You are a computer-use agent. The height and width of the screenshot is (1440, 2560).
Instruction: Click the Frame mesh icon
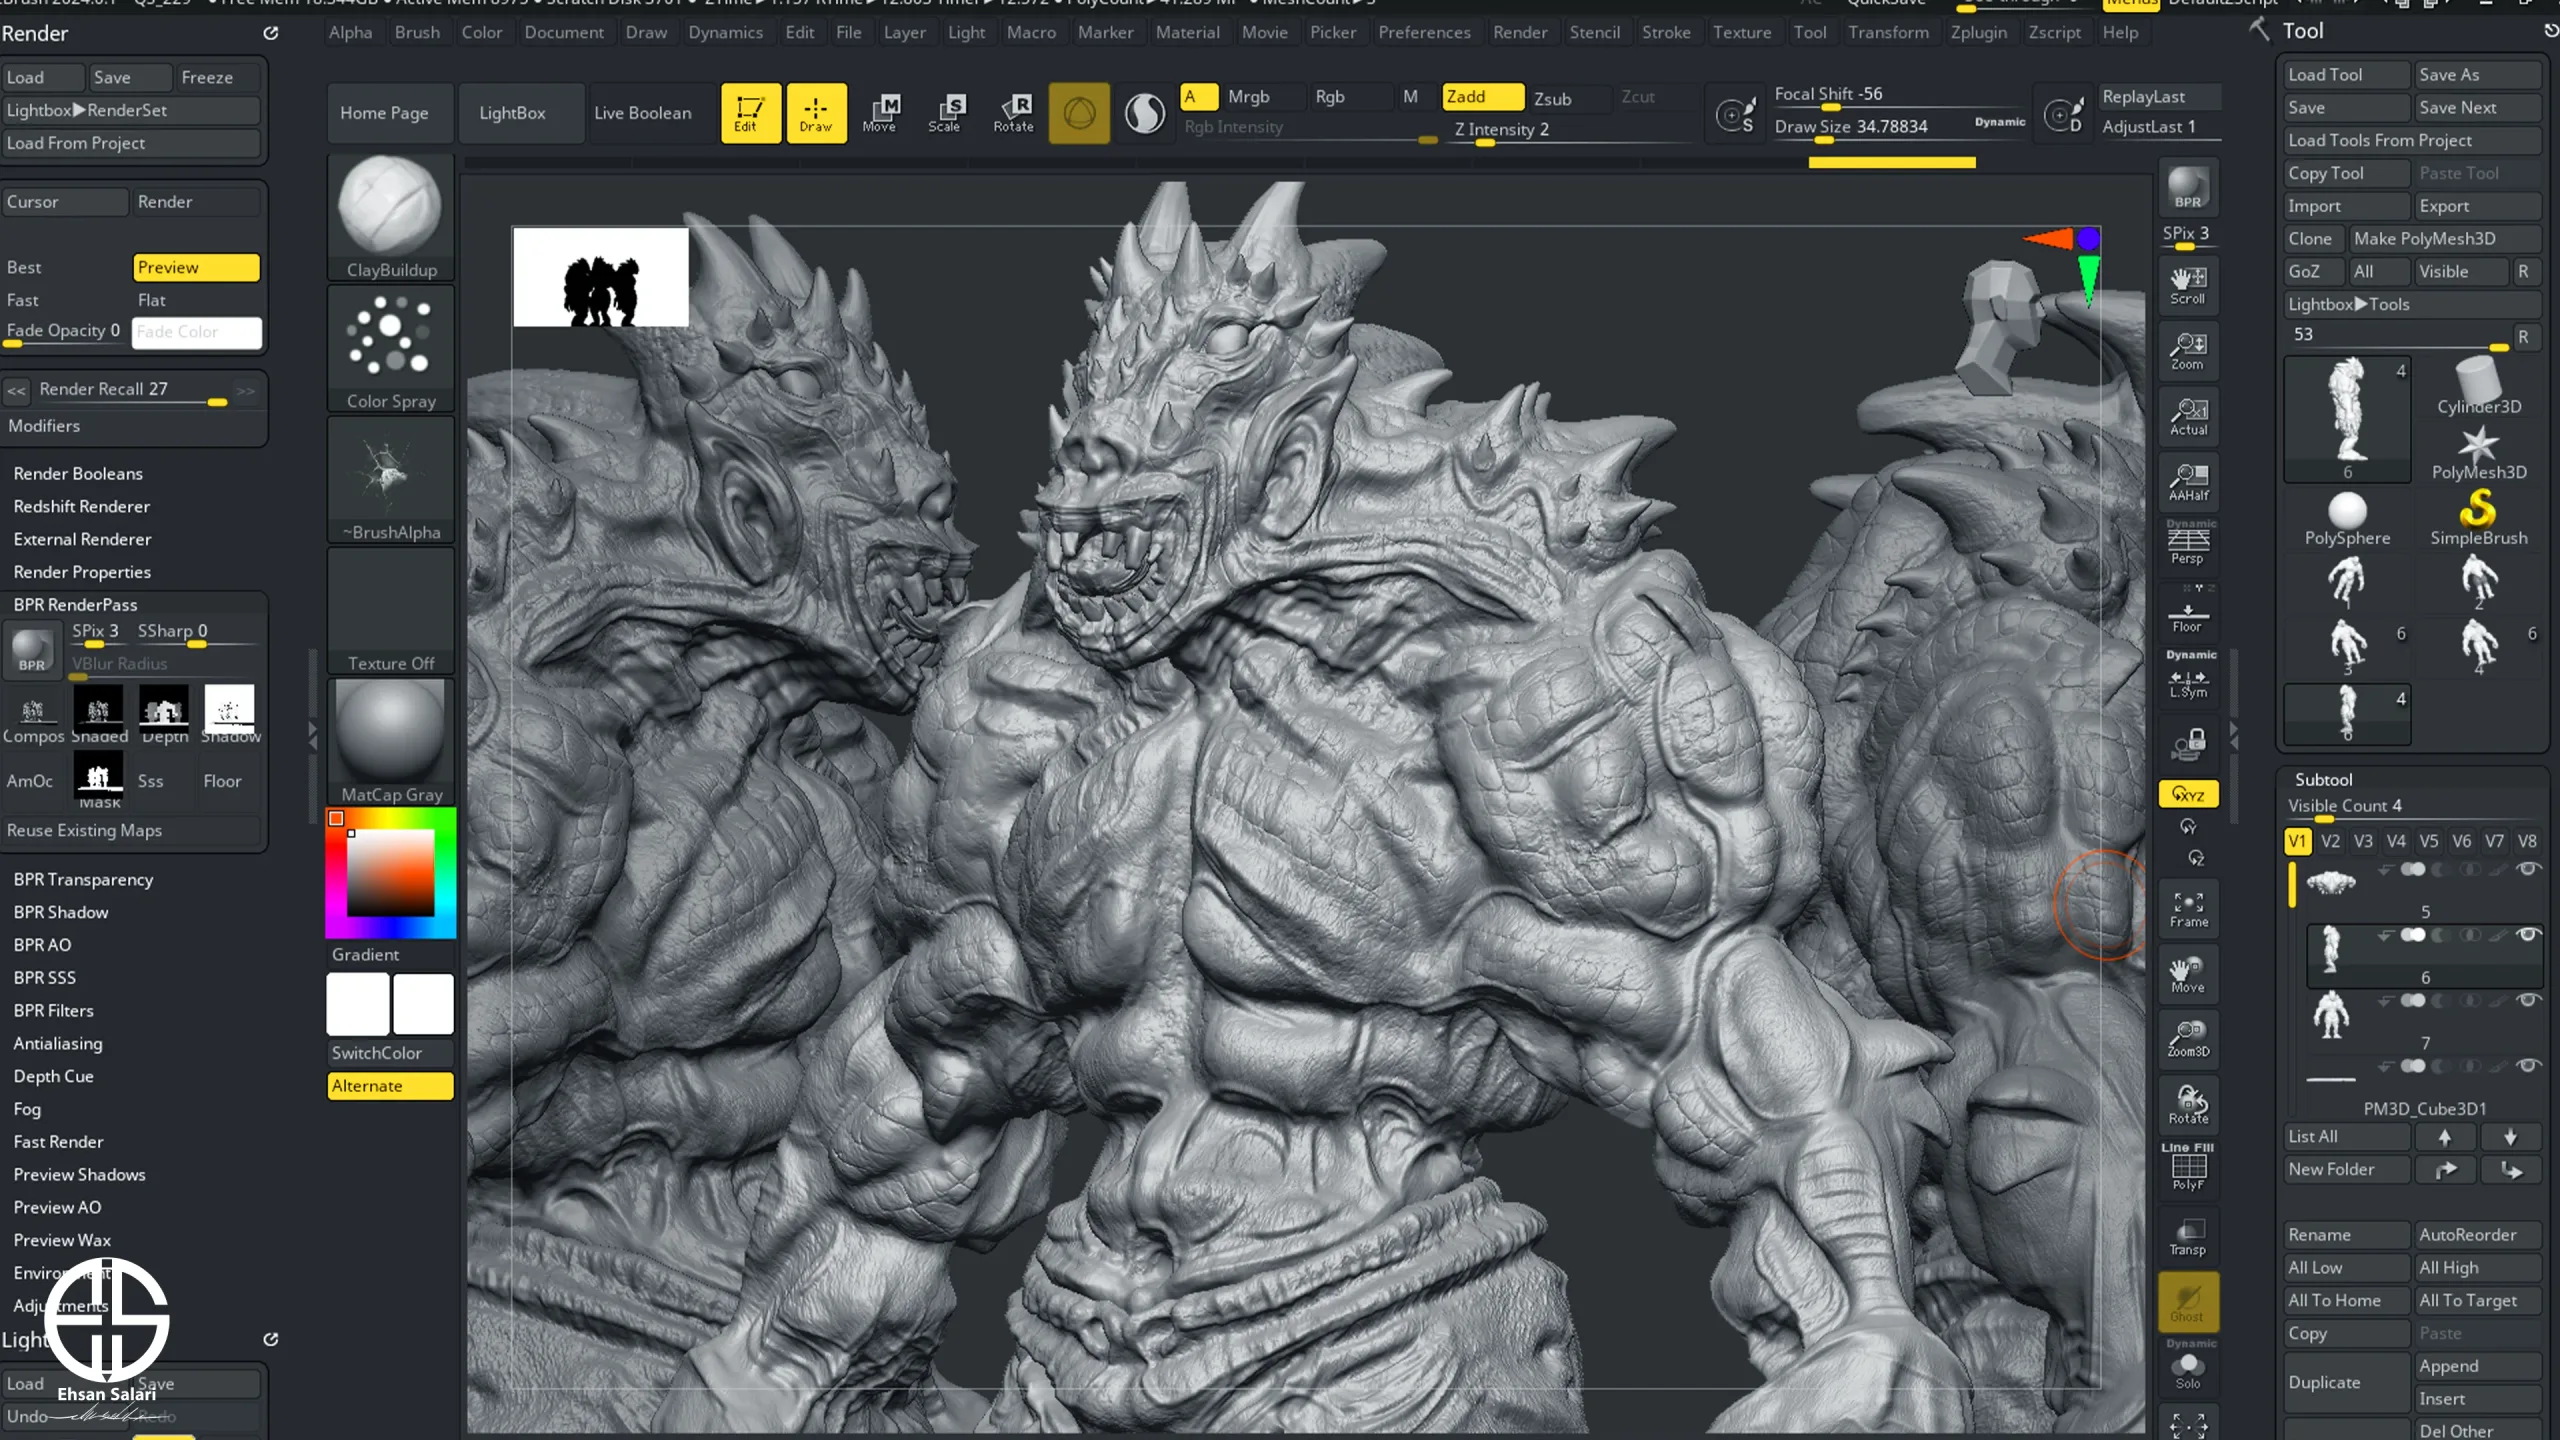pos(2188,909)
